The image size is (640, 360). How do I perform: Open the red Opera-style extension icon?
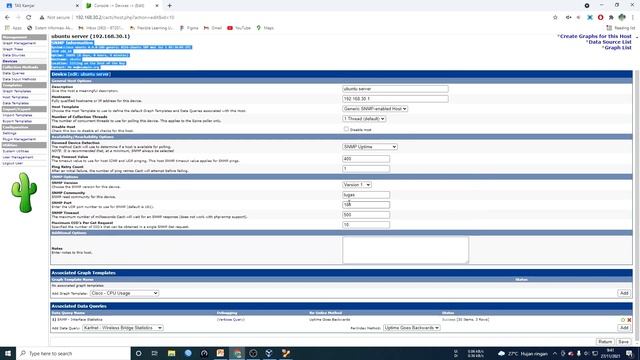pyautogui.click(x=600, y=18)
